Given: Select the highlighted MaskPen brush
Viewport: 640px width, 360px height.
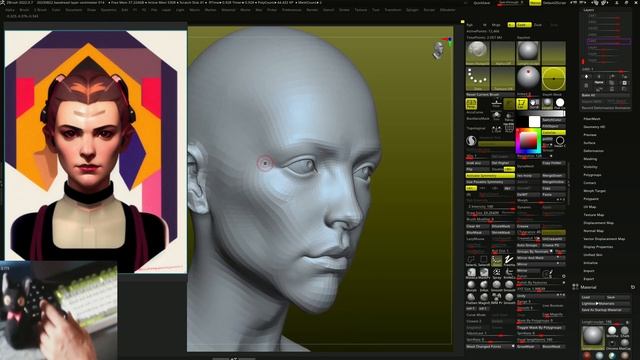Looking at the screenshot, I should pos(496,260).
